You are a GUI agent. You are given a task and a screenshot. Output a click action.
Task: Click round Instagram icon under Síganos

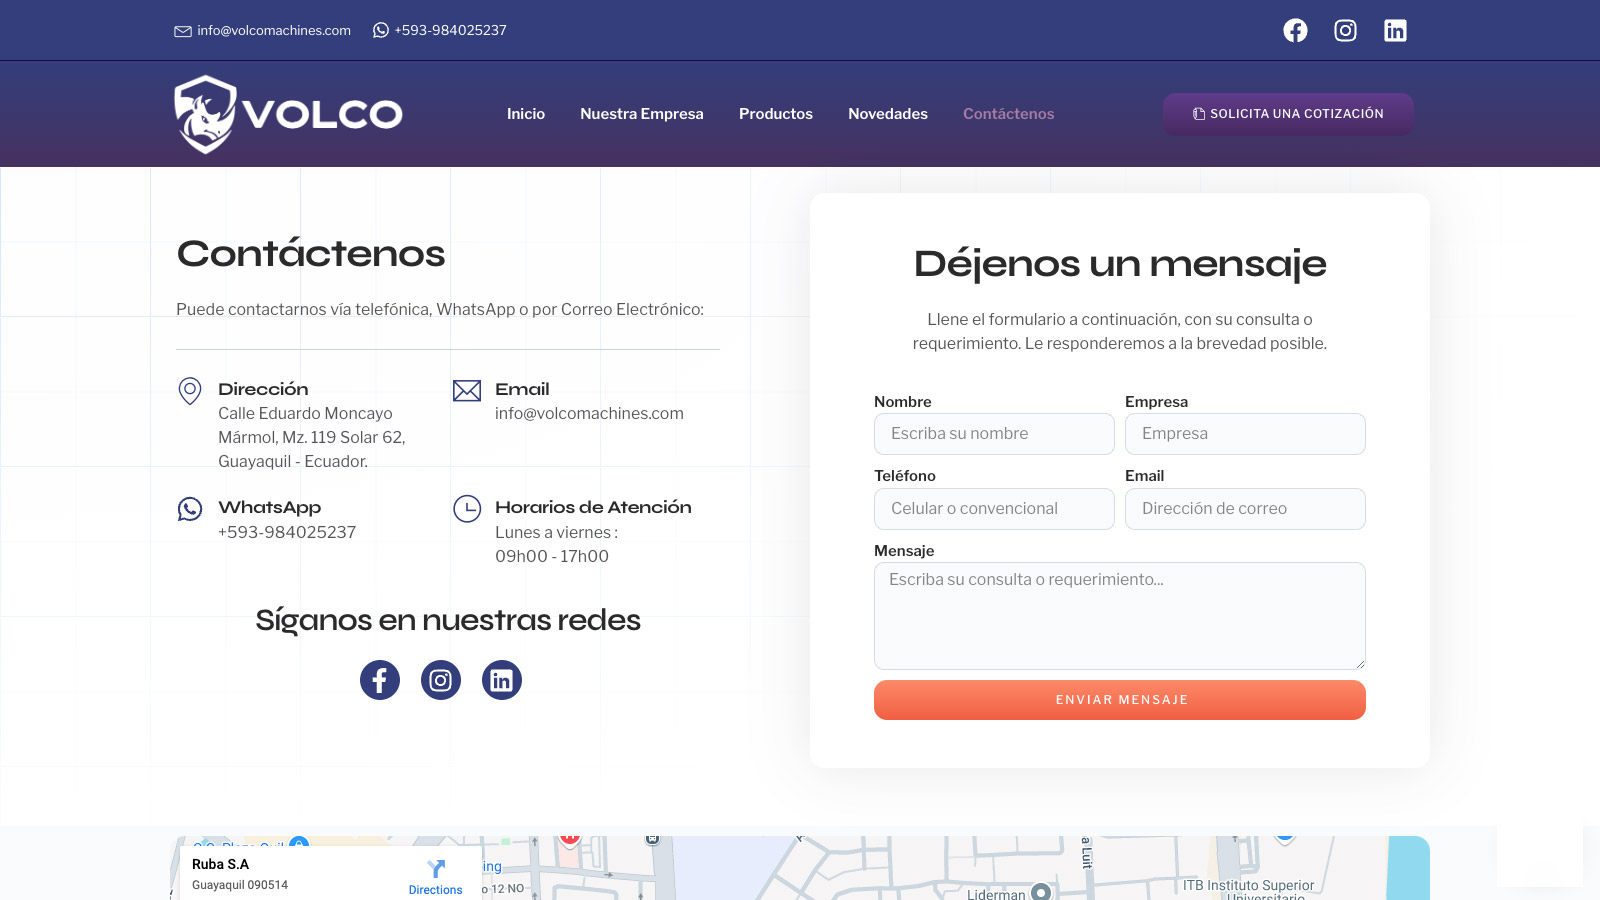coord(441,680)
